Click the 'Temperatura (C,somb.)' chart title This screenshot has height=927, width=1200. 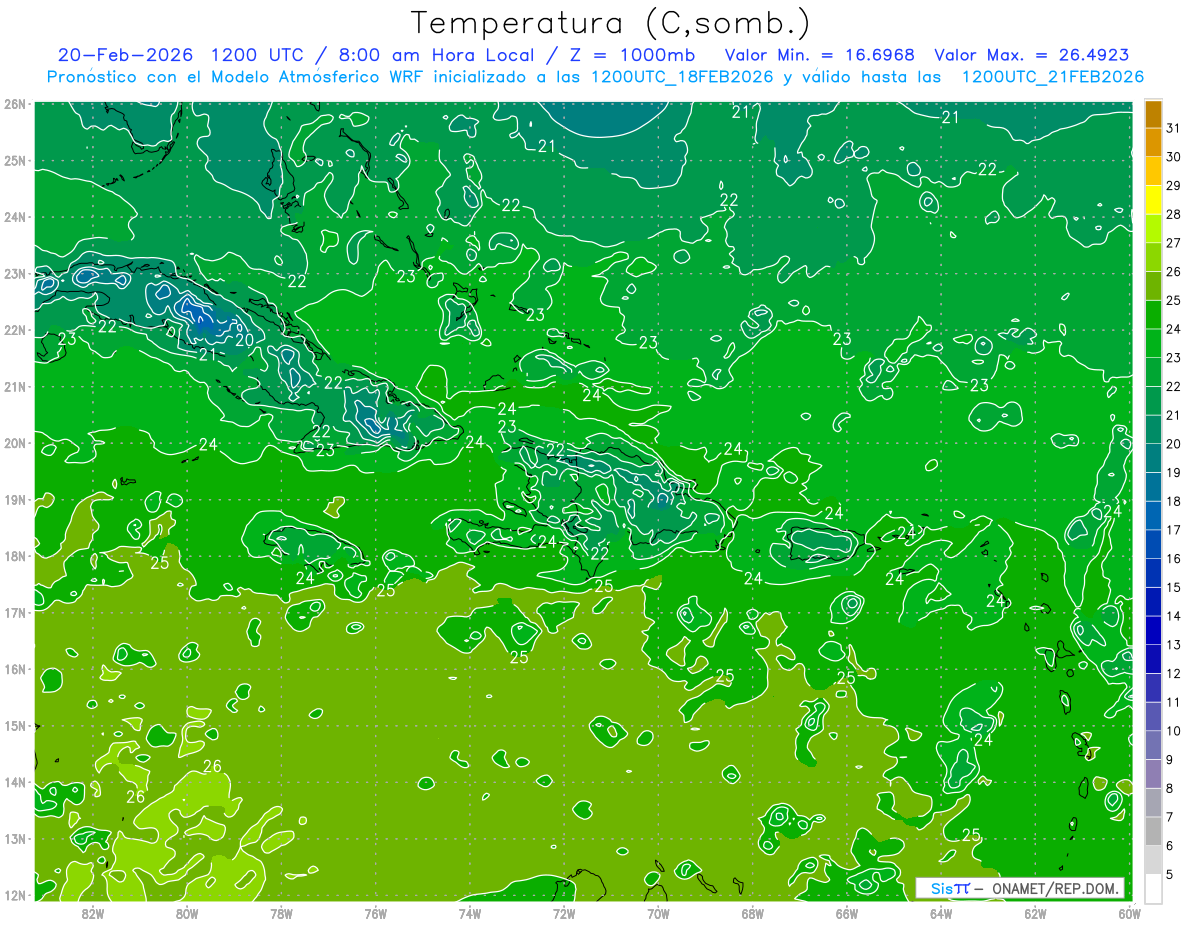[611, 23]
